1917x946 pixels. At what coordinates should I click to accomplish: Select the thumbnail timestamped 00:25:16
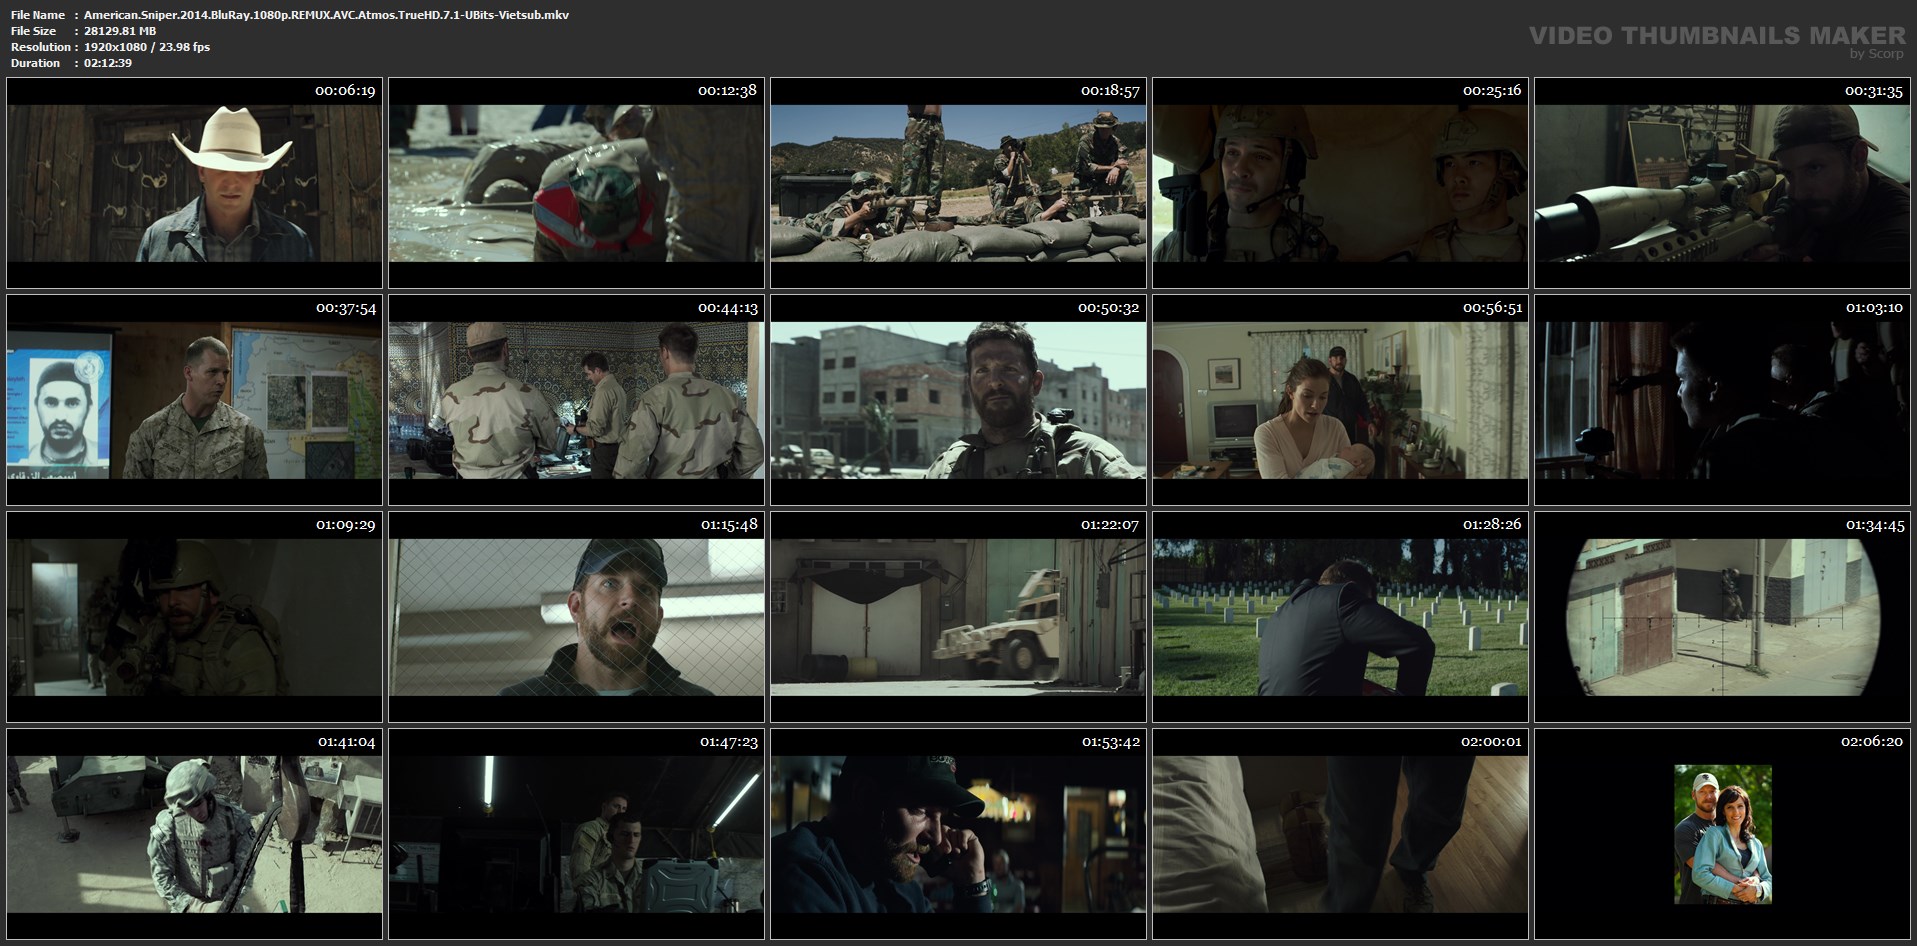click(x=1340, y=183)
